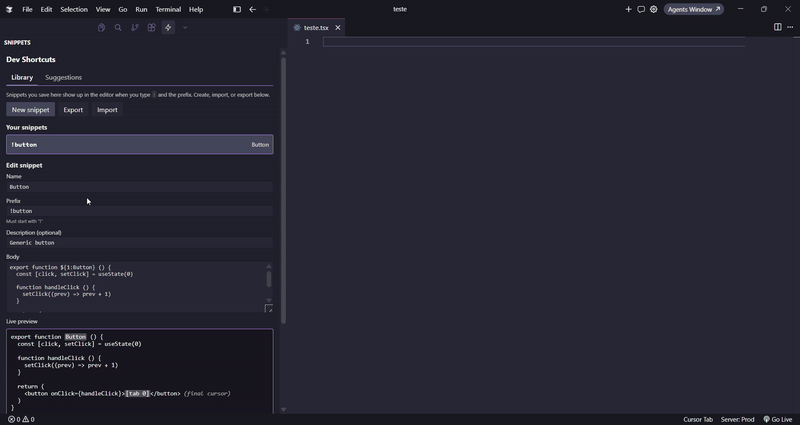This screenshot has height=425, width=800.
Task: Open the View menu
Action: point(103,9)
